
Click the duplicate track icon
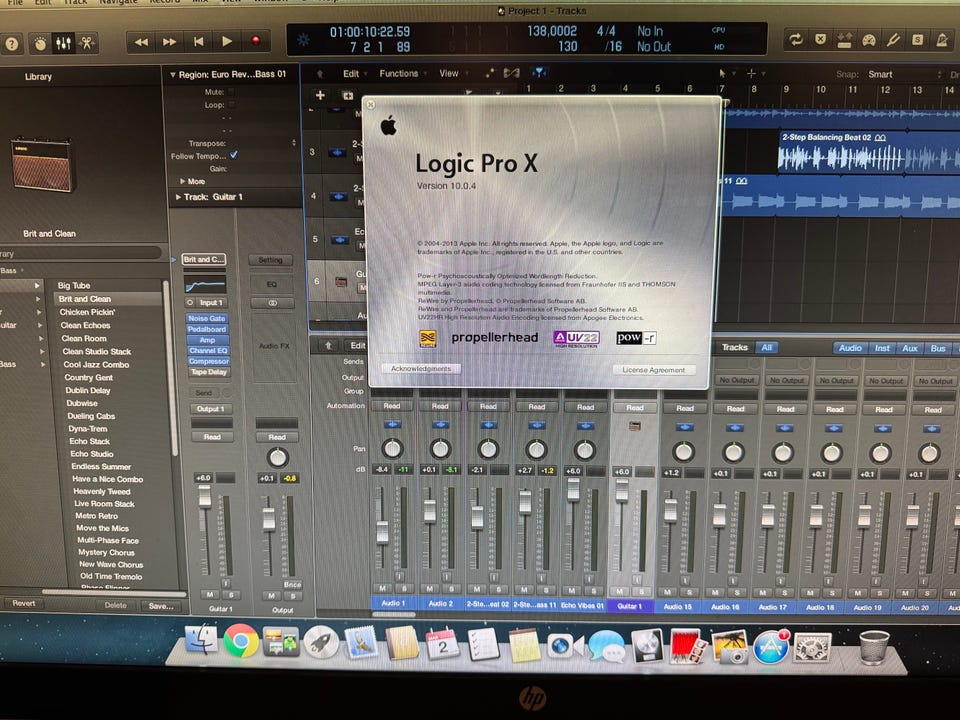pos(348,96)
